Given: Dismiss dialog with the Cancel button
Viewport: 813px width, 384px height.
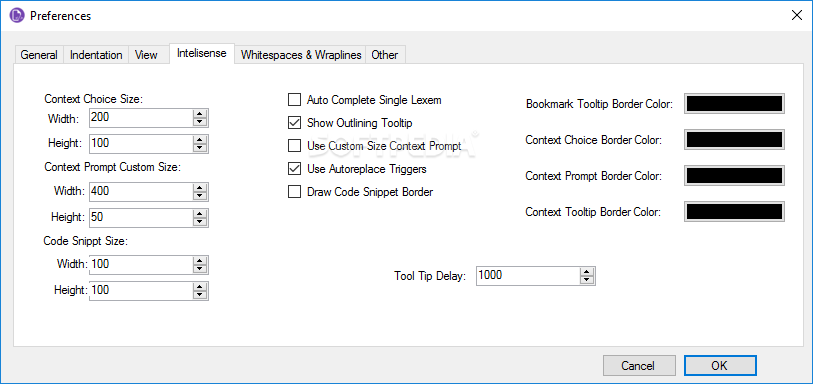Looking at the screenshot, I should click(639, 365).
